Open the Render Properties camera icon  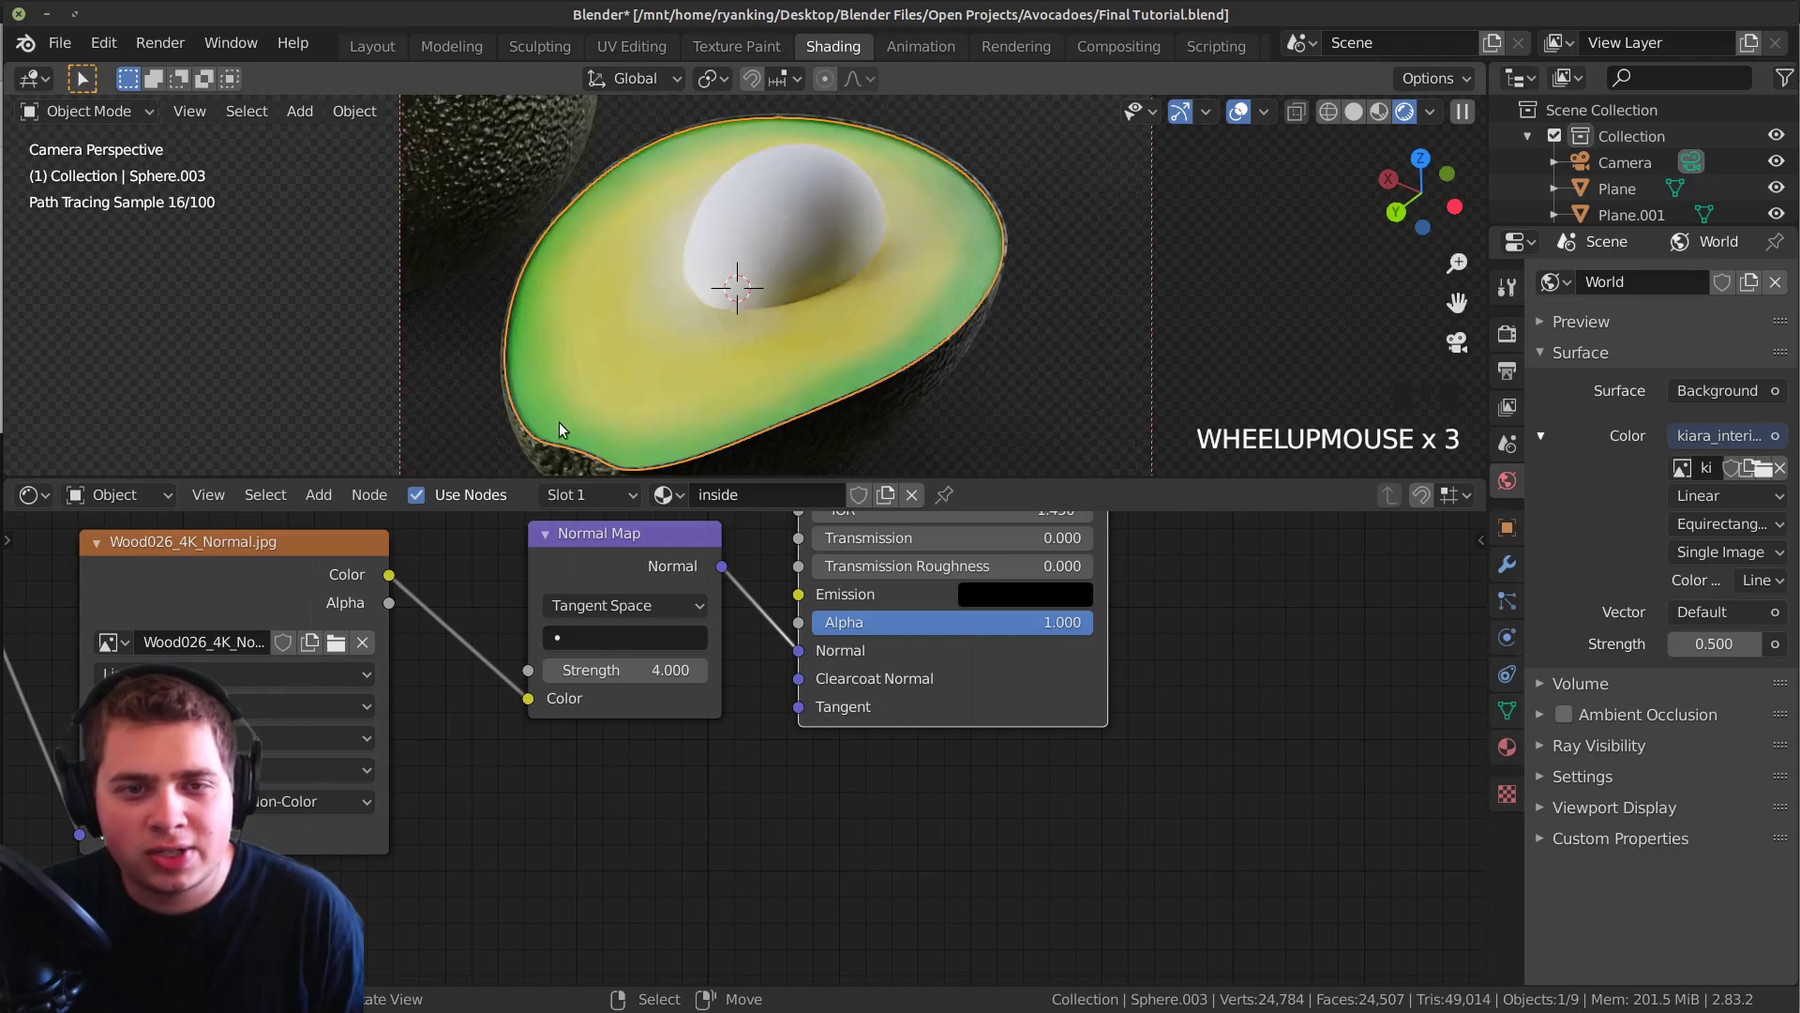(1507, 335)
